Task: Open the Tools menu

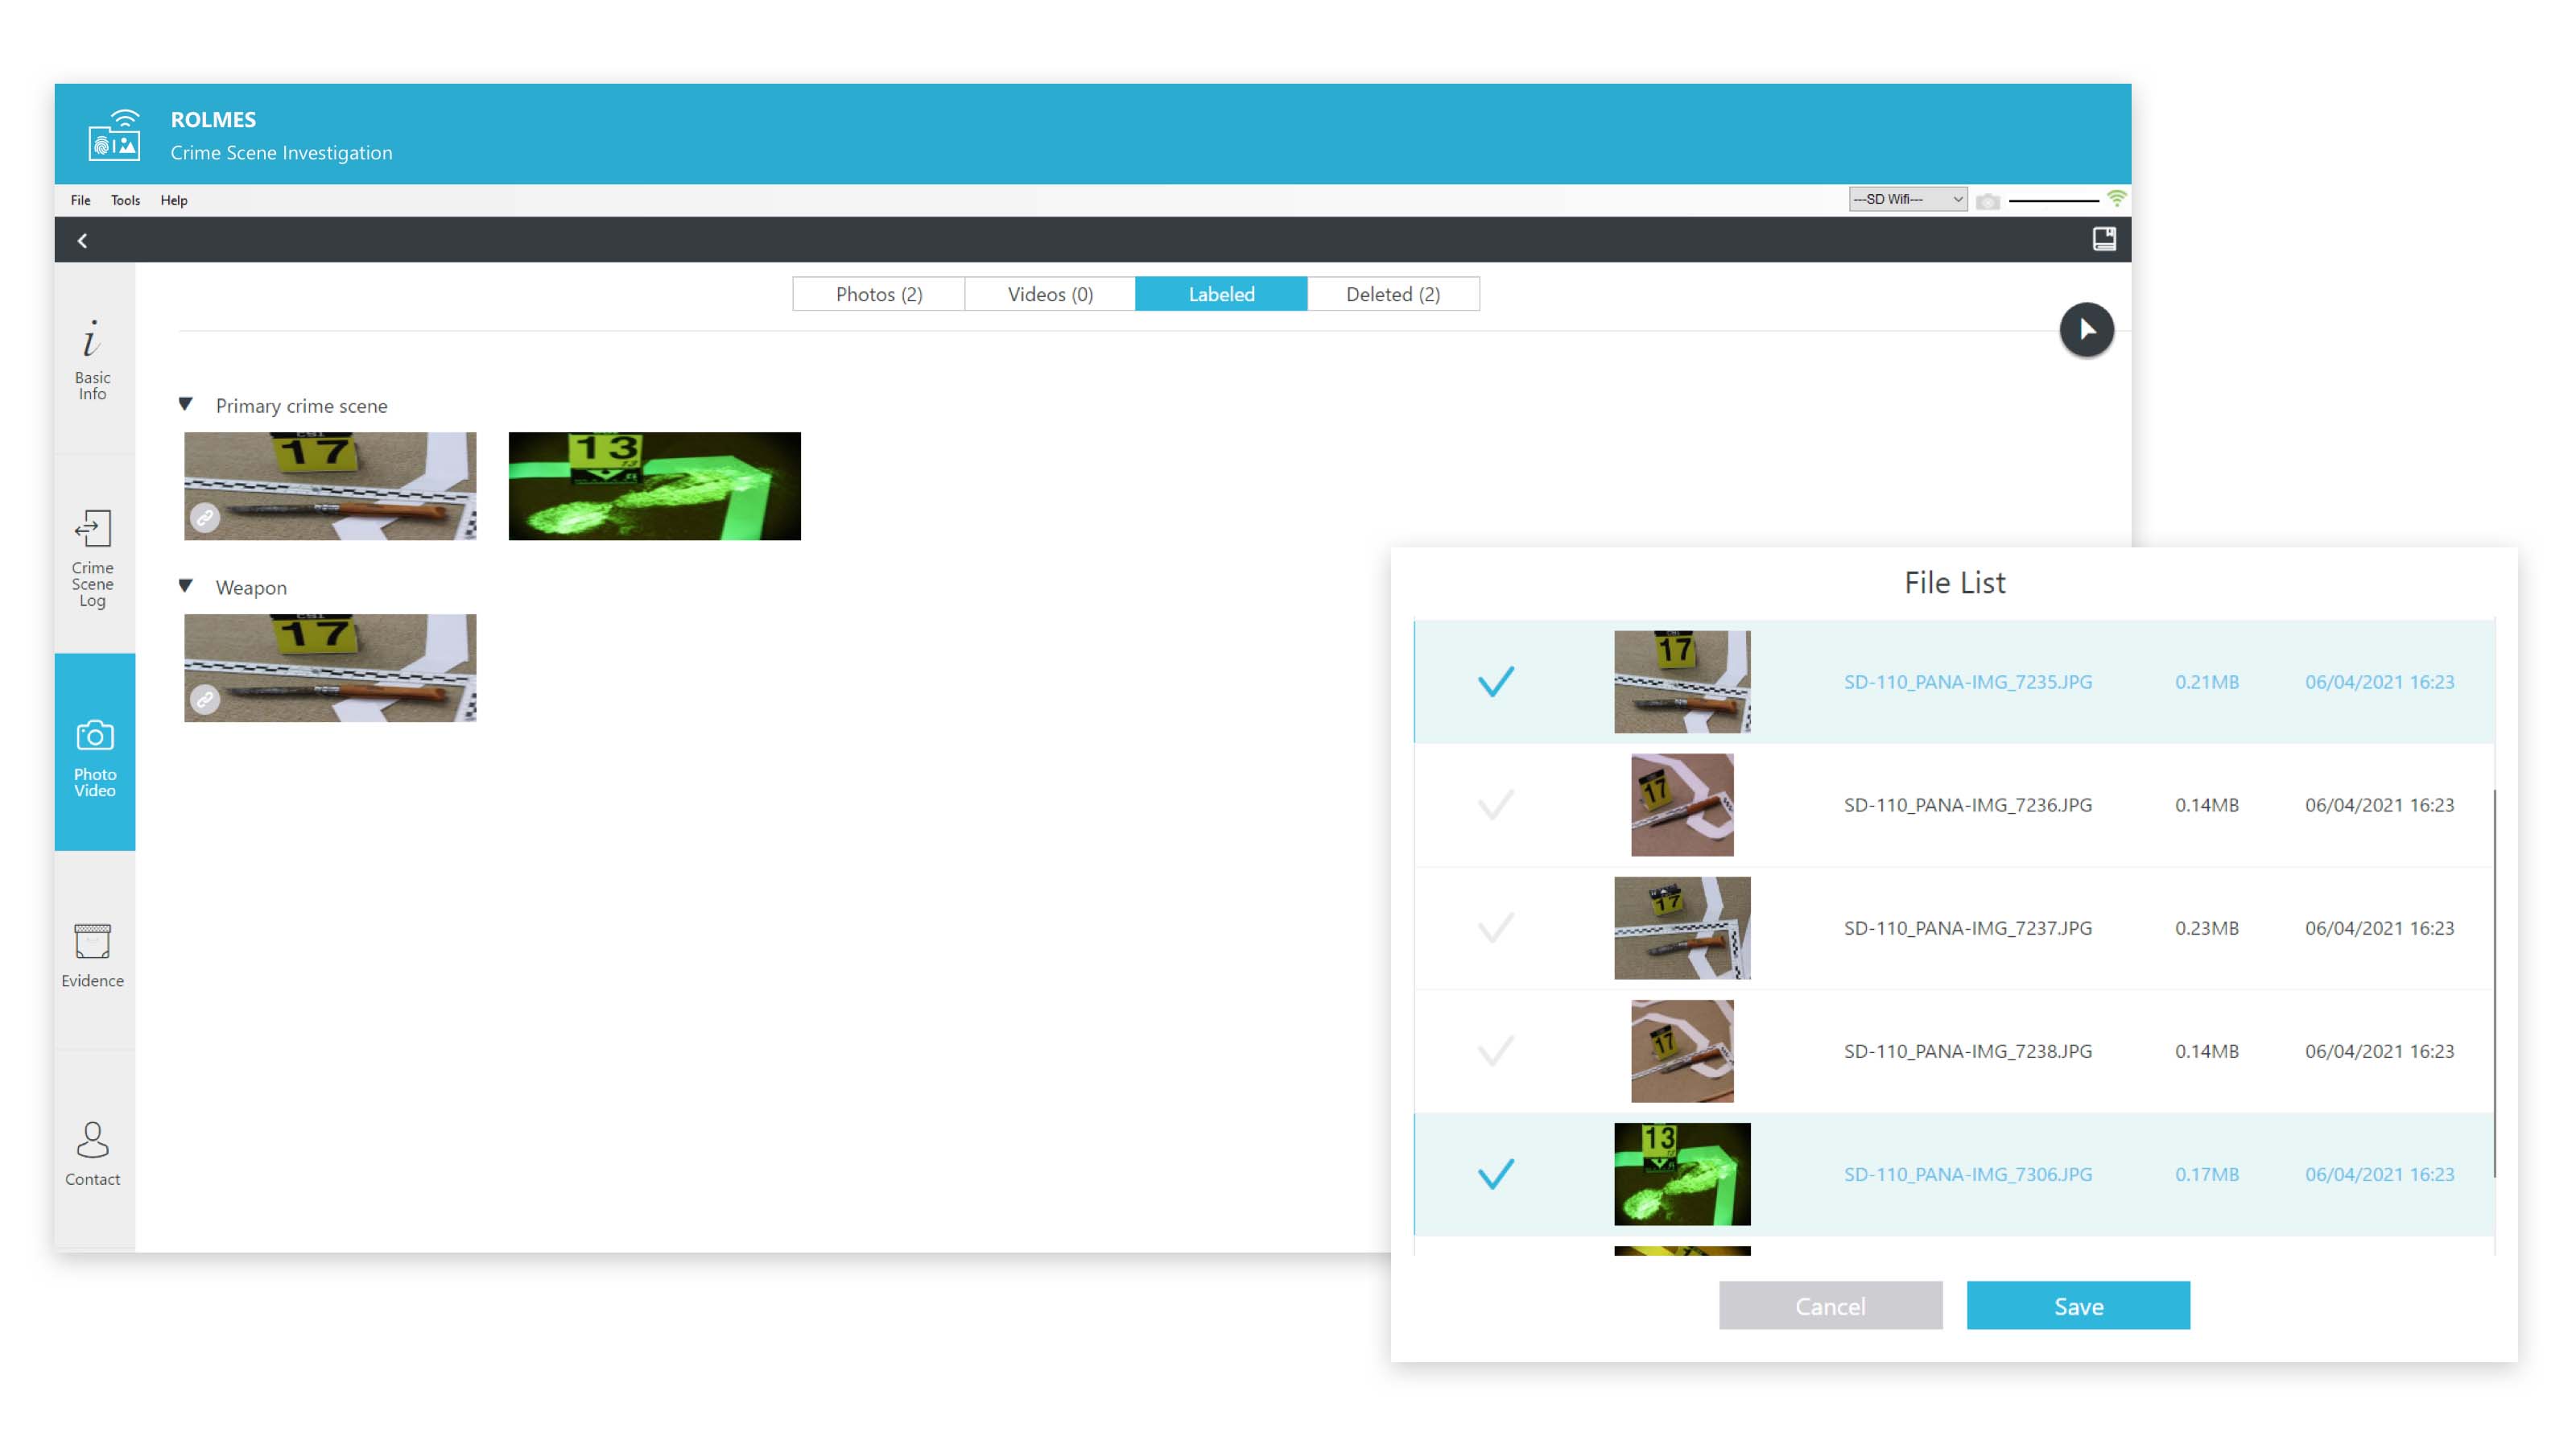Action: click(x=125, y=200)
